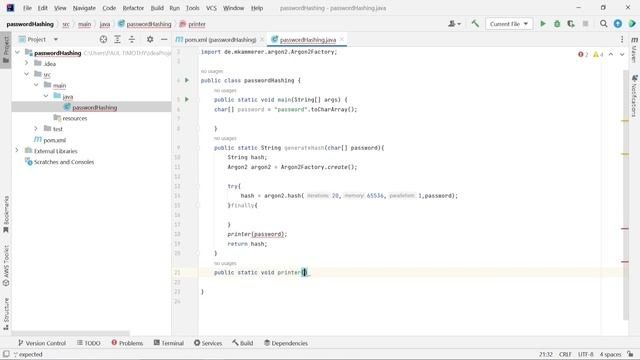
Task: Expand the .idea folder
Action: (x=27, y=63)
